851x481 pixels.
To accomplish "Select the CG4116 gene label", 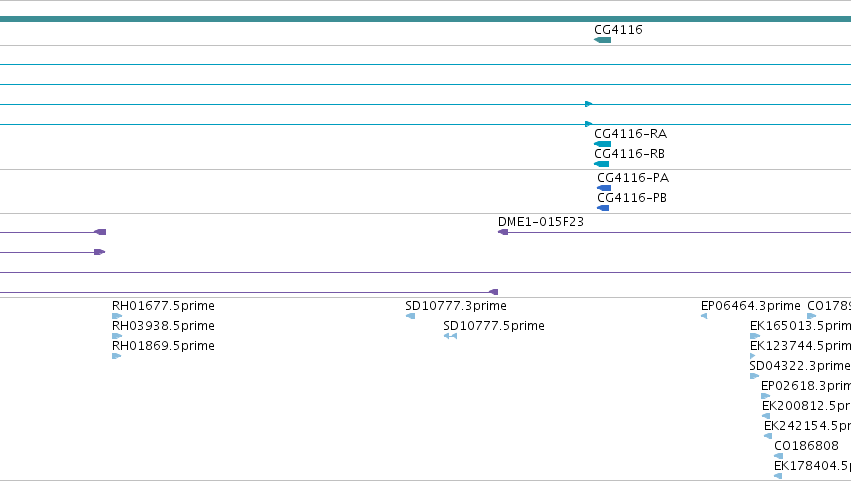I will tap(618, 30).
